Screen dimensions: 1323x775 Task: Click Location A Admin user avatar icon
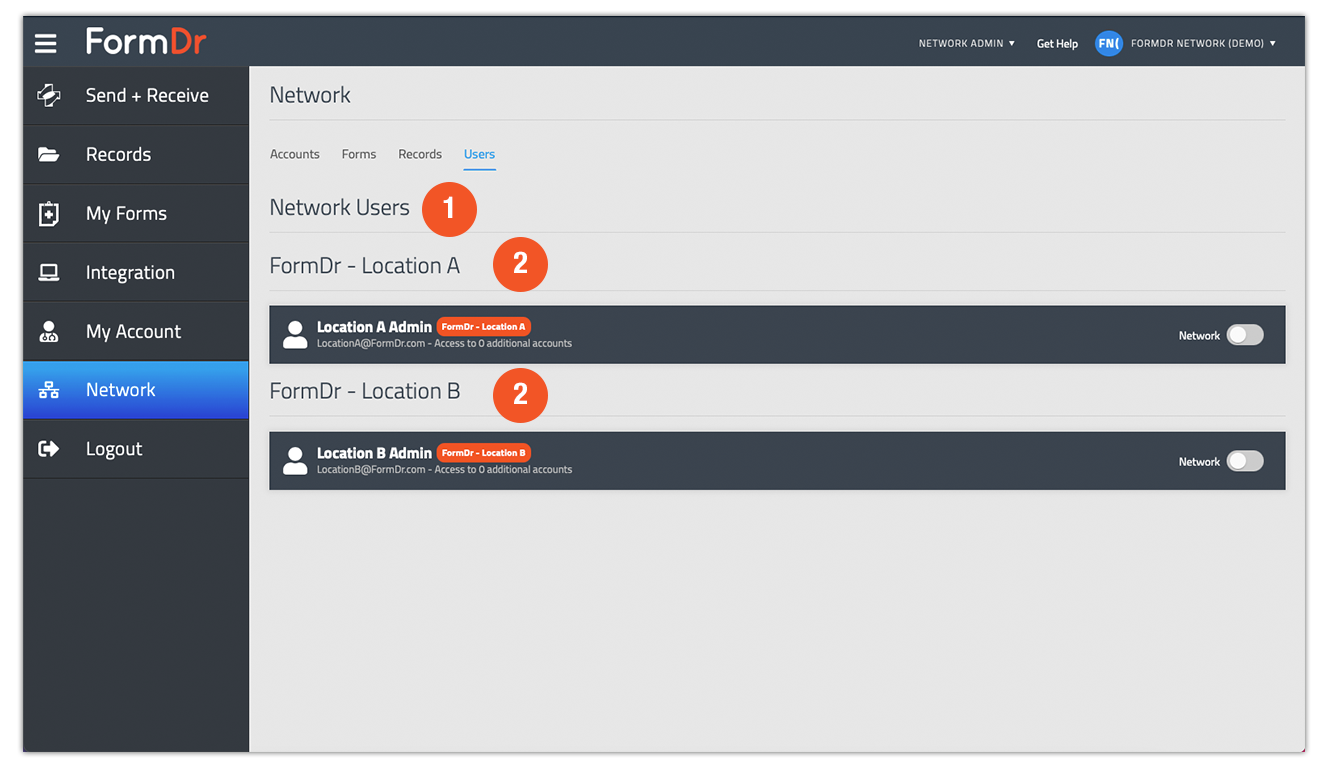(295, 334)
